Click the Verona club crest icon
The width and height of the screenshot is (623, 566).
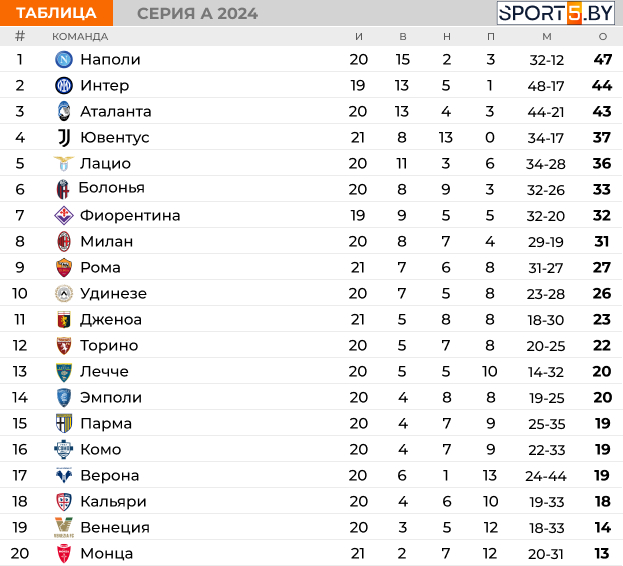pyautogui.click(x=64, y=476)
